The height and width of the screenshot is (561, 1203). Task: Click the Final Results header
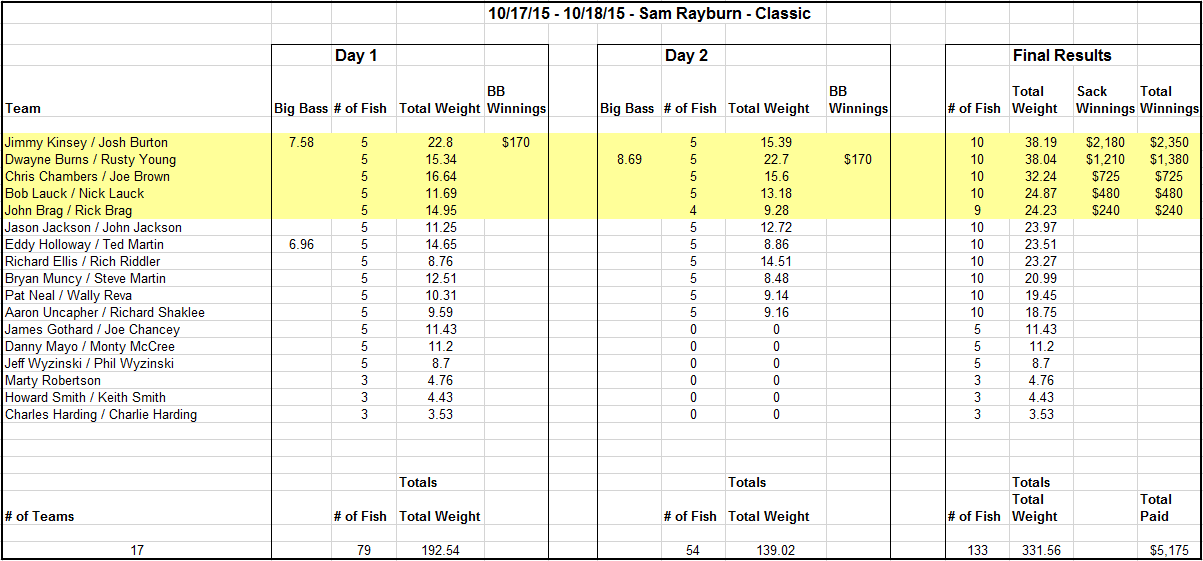[1062, 56]
